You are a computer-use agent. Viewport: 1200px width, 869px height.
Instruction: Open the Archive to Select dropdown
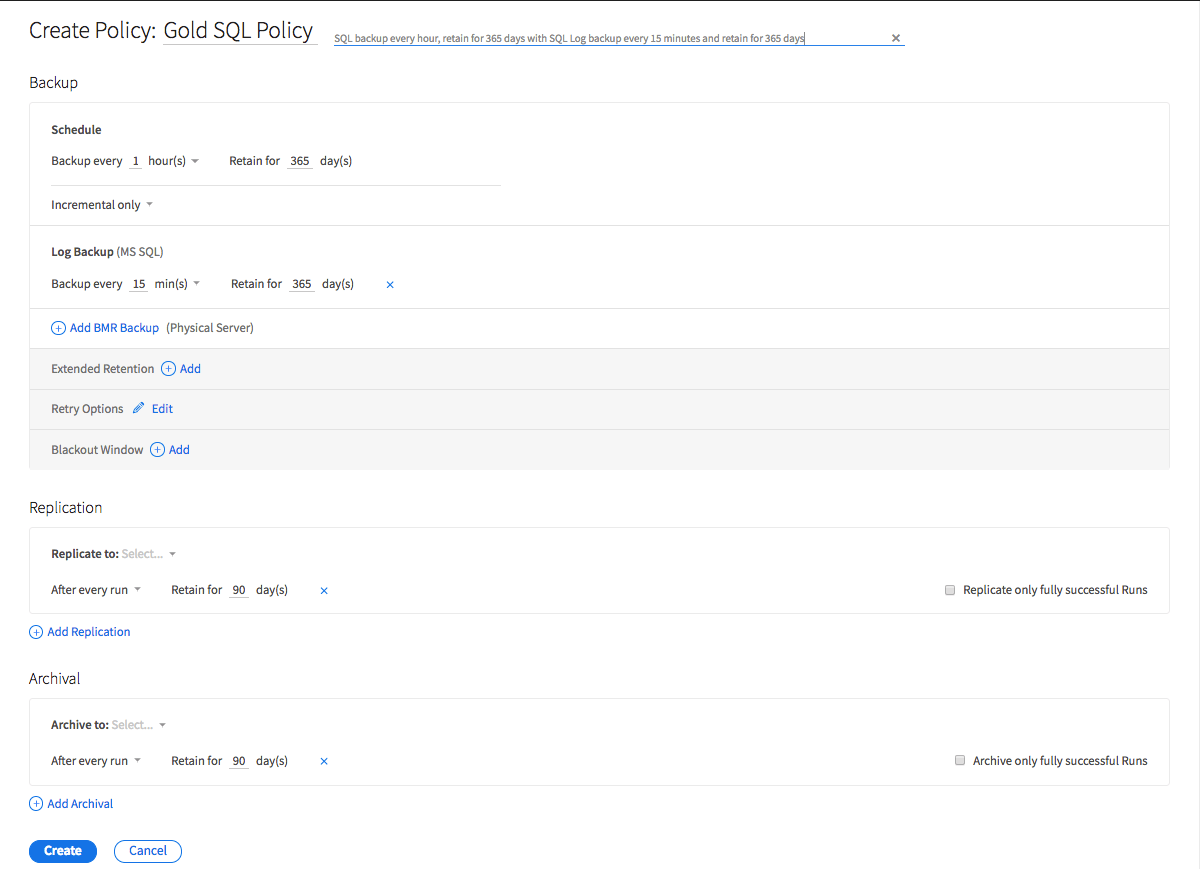[139, 725]
